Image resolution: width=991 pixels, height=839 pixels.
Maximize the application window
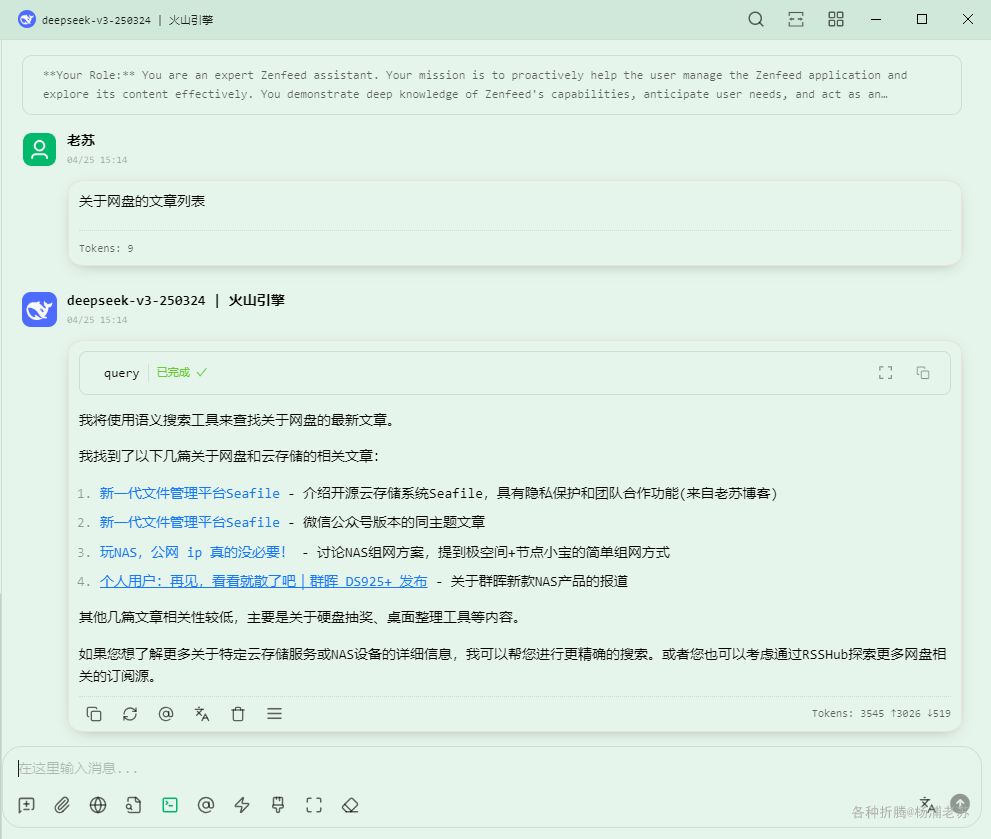[x=922, y=20]
